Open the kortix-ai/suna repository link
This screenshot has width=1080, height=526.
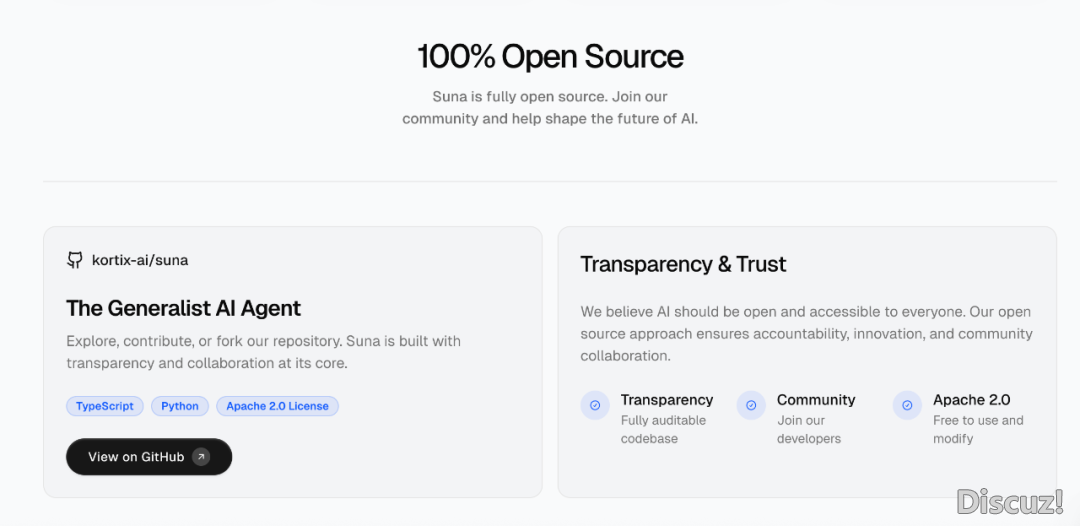point(140,260)
